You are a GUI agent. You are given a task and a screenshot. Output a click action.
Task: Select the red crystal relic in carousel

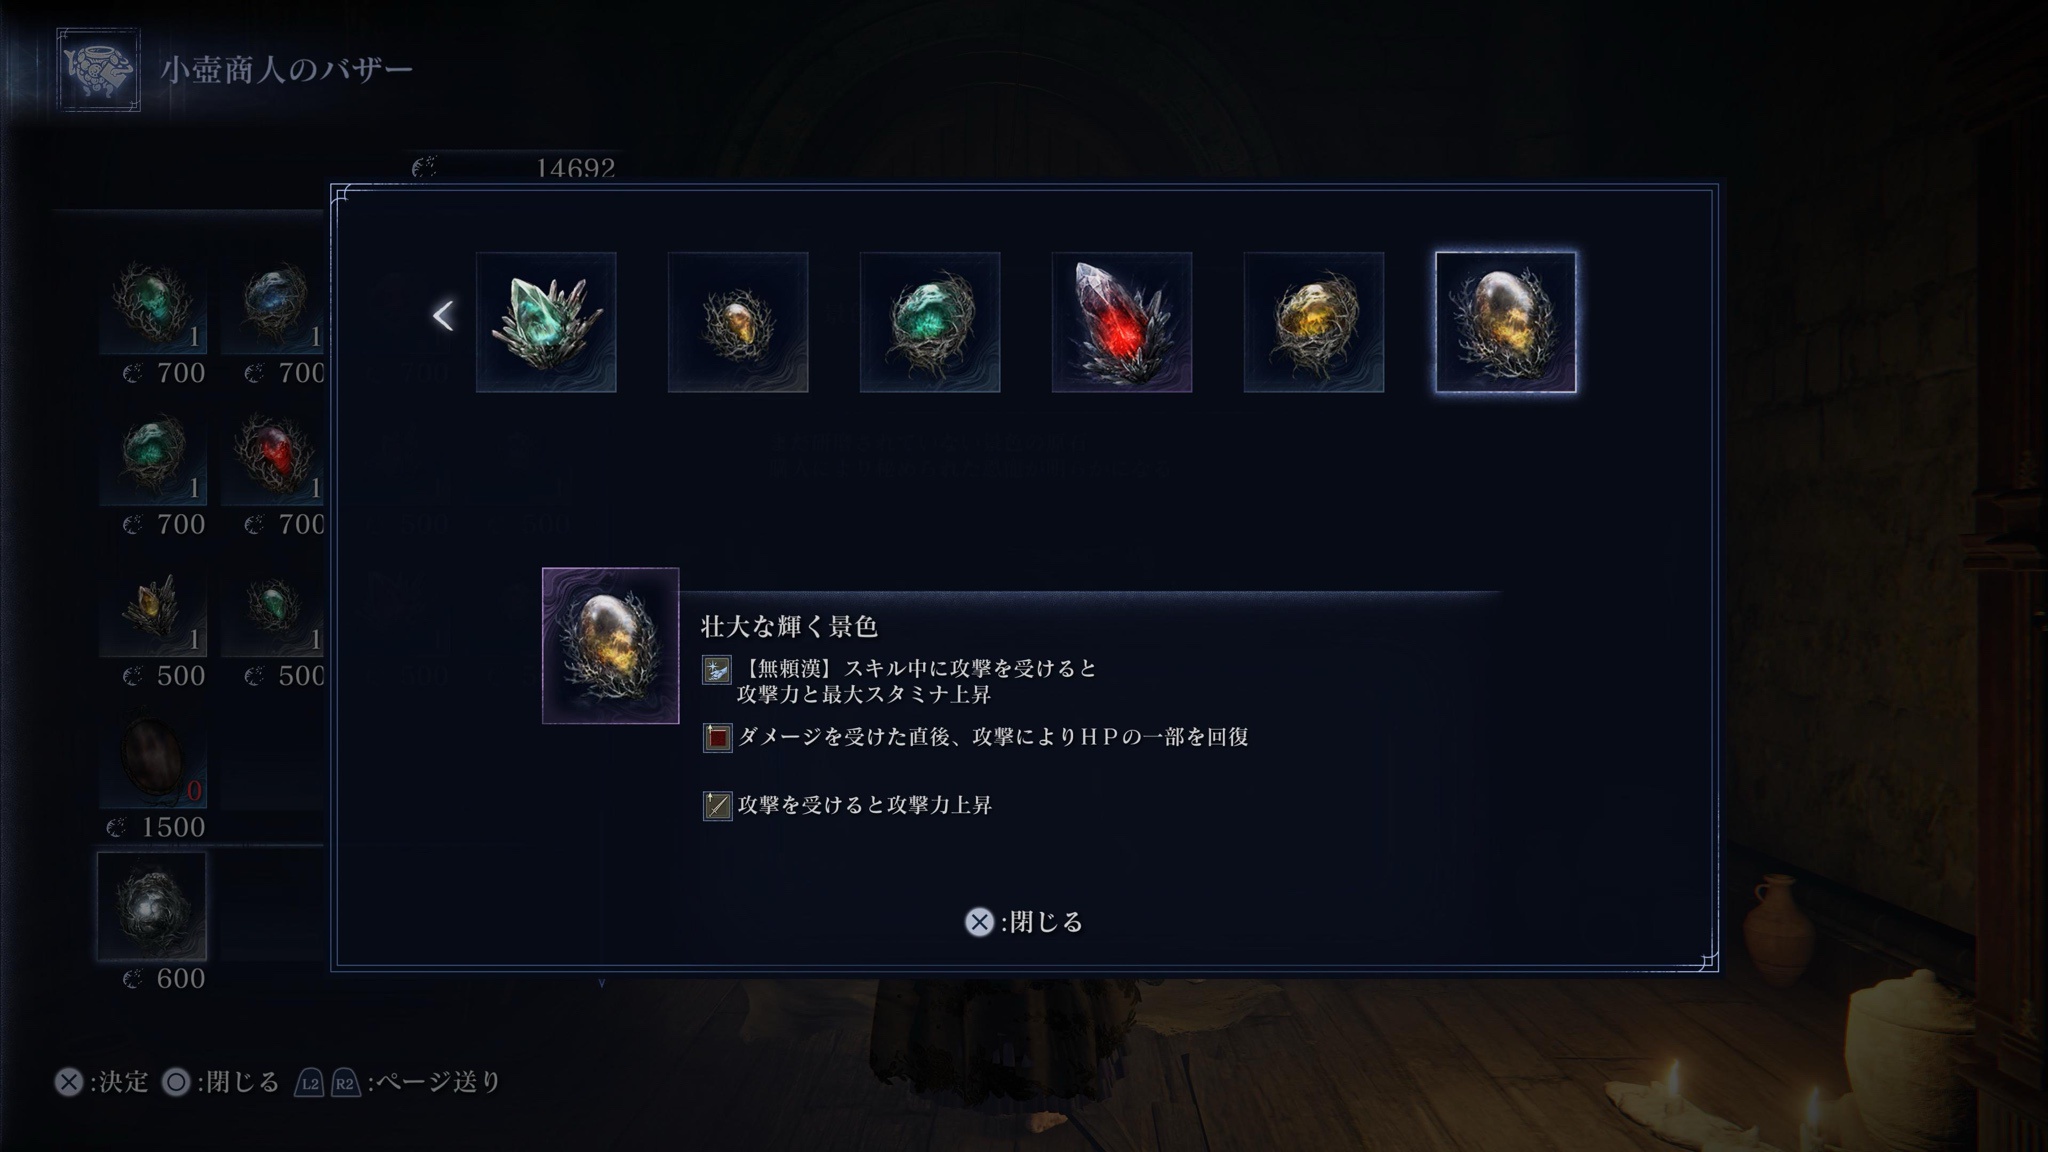click(1121, 322)
